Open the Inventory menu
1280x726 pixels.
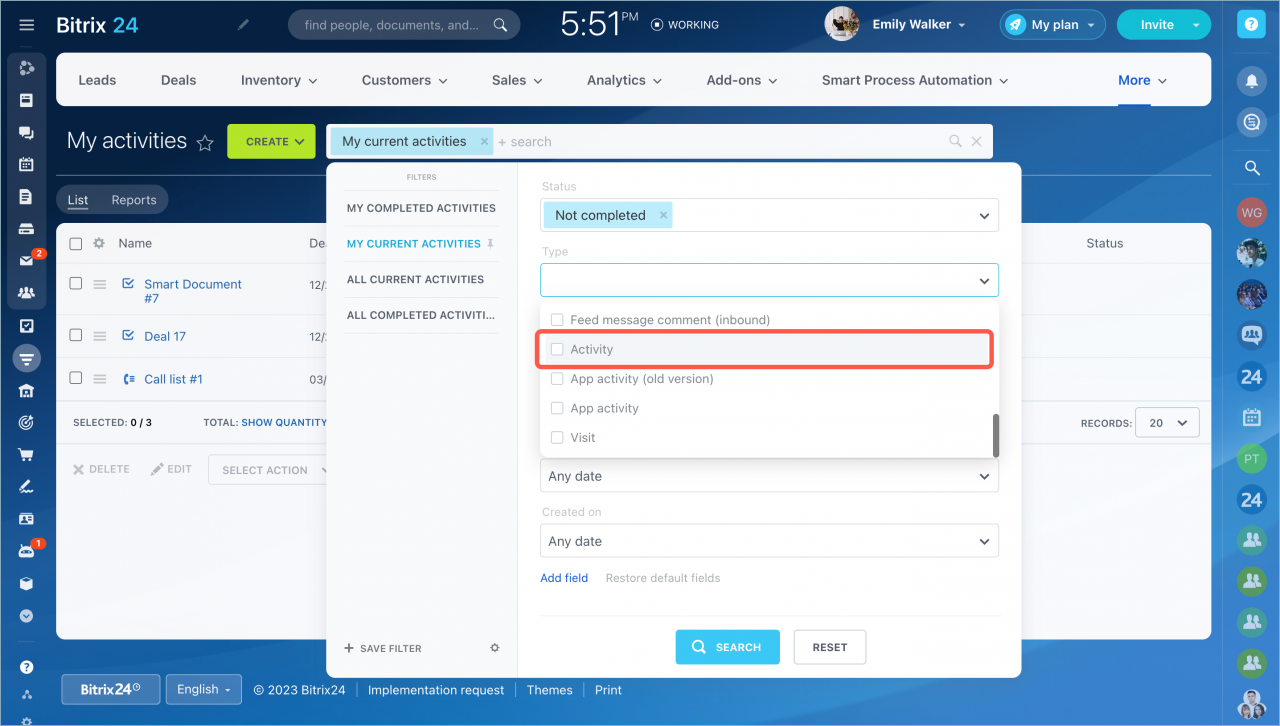click(279, 80)
